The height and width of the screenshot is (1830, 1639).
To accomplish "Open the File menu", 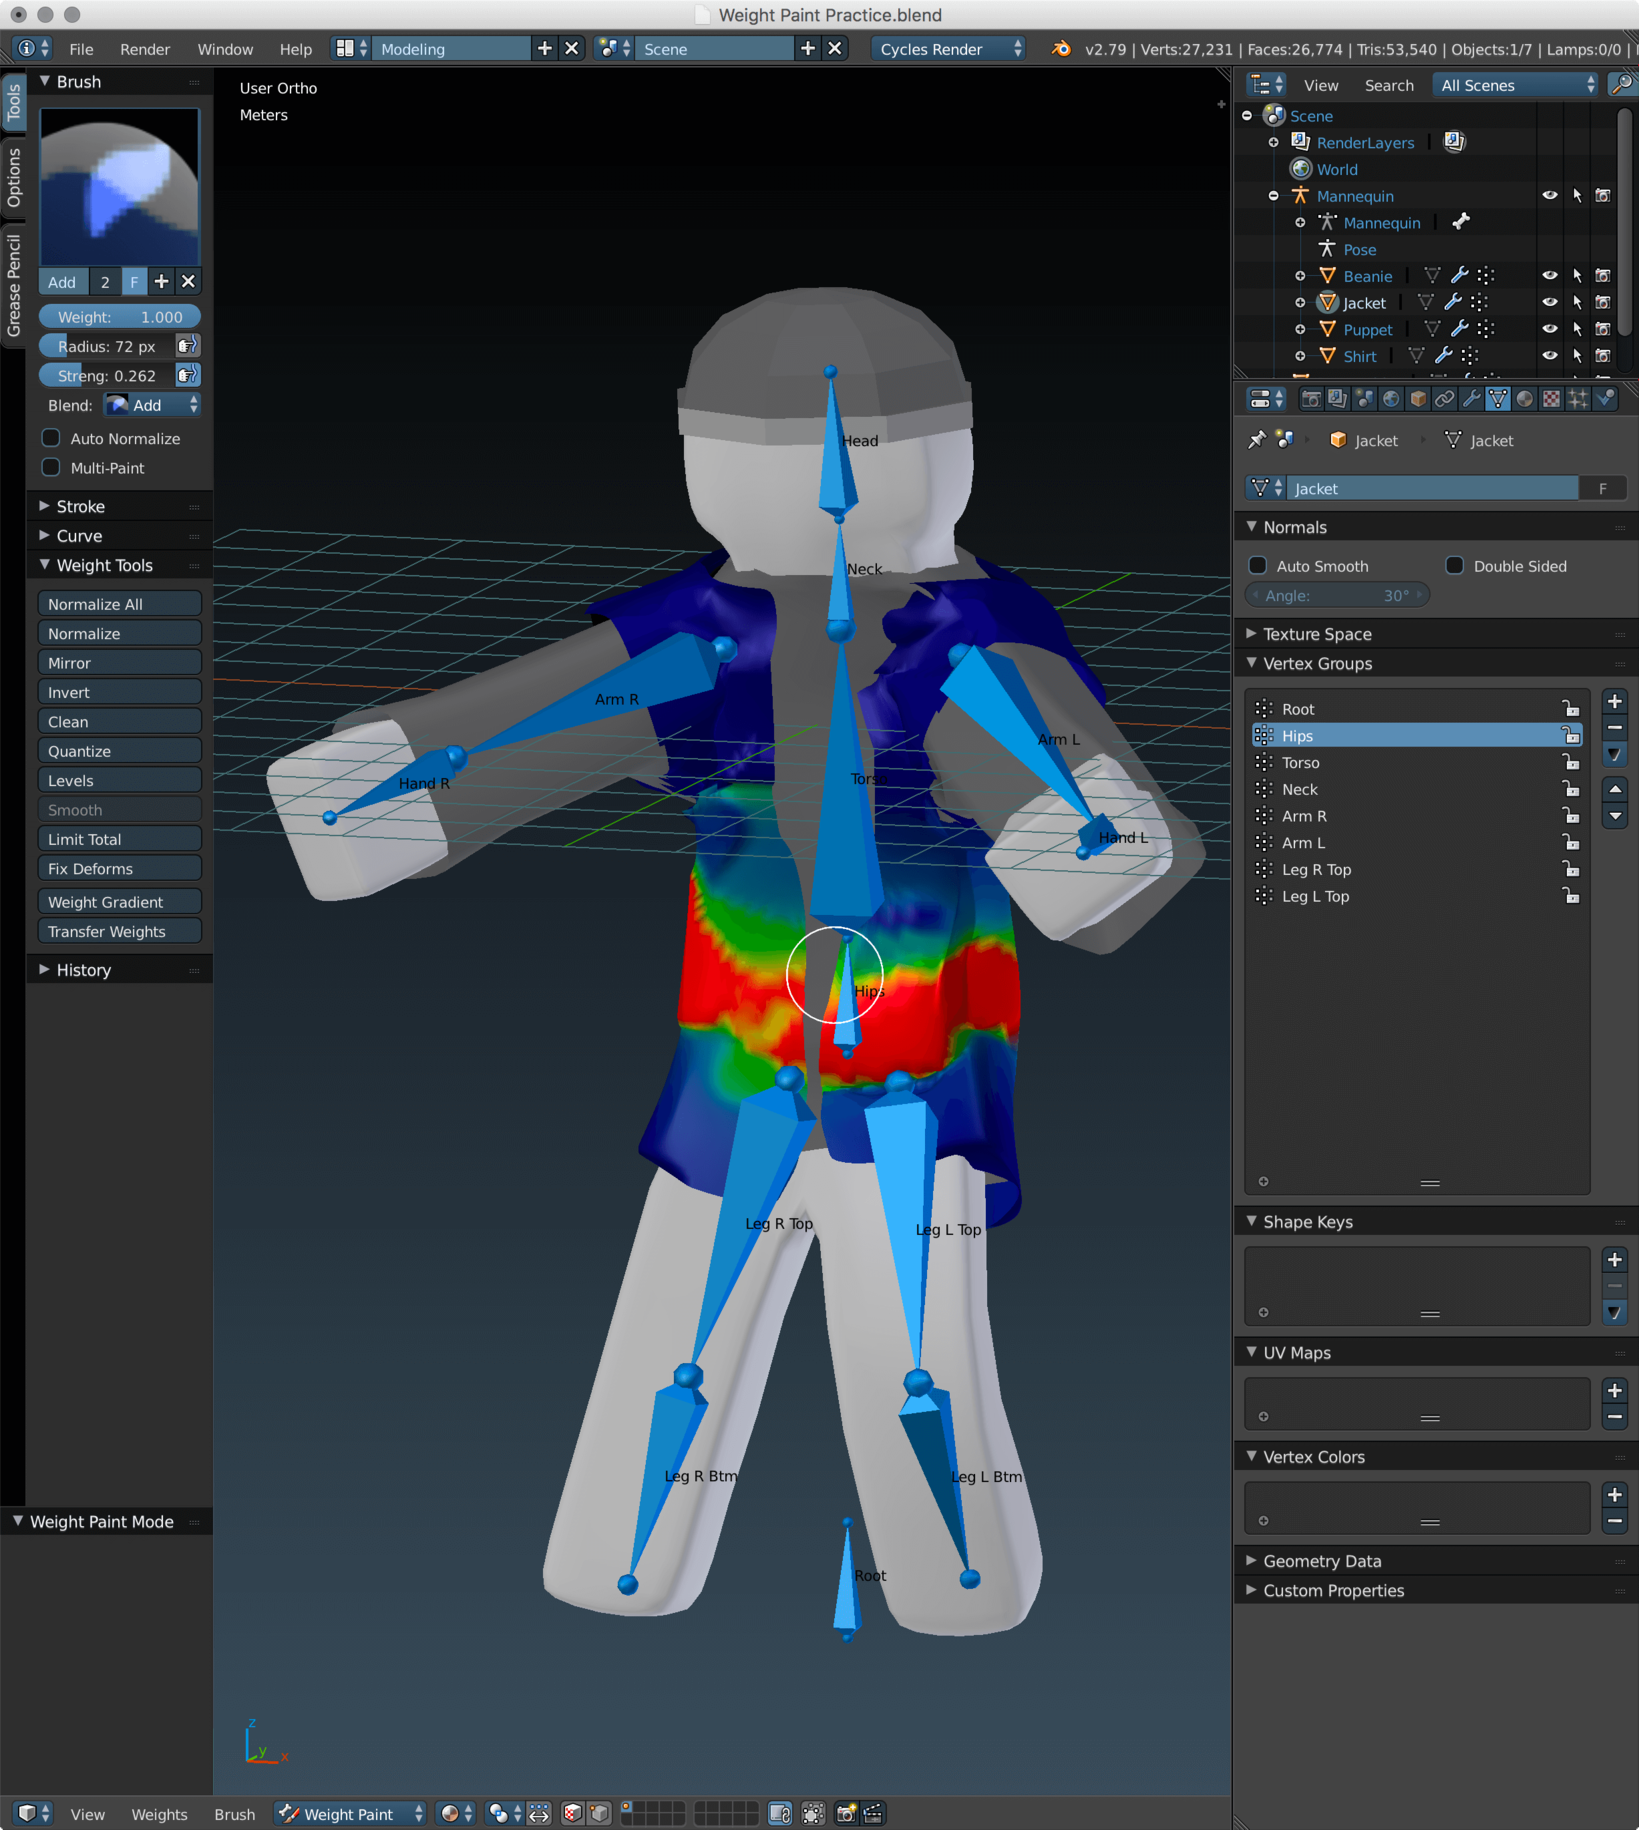I will click(81, 49).
